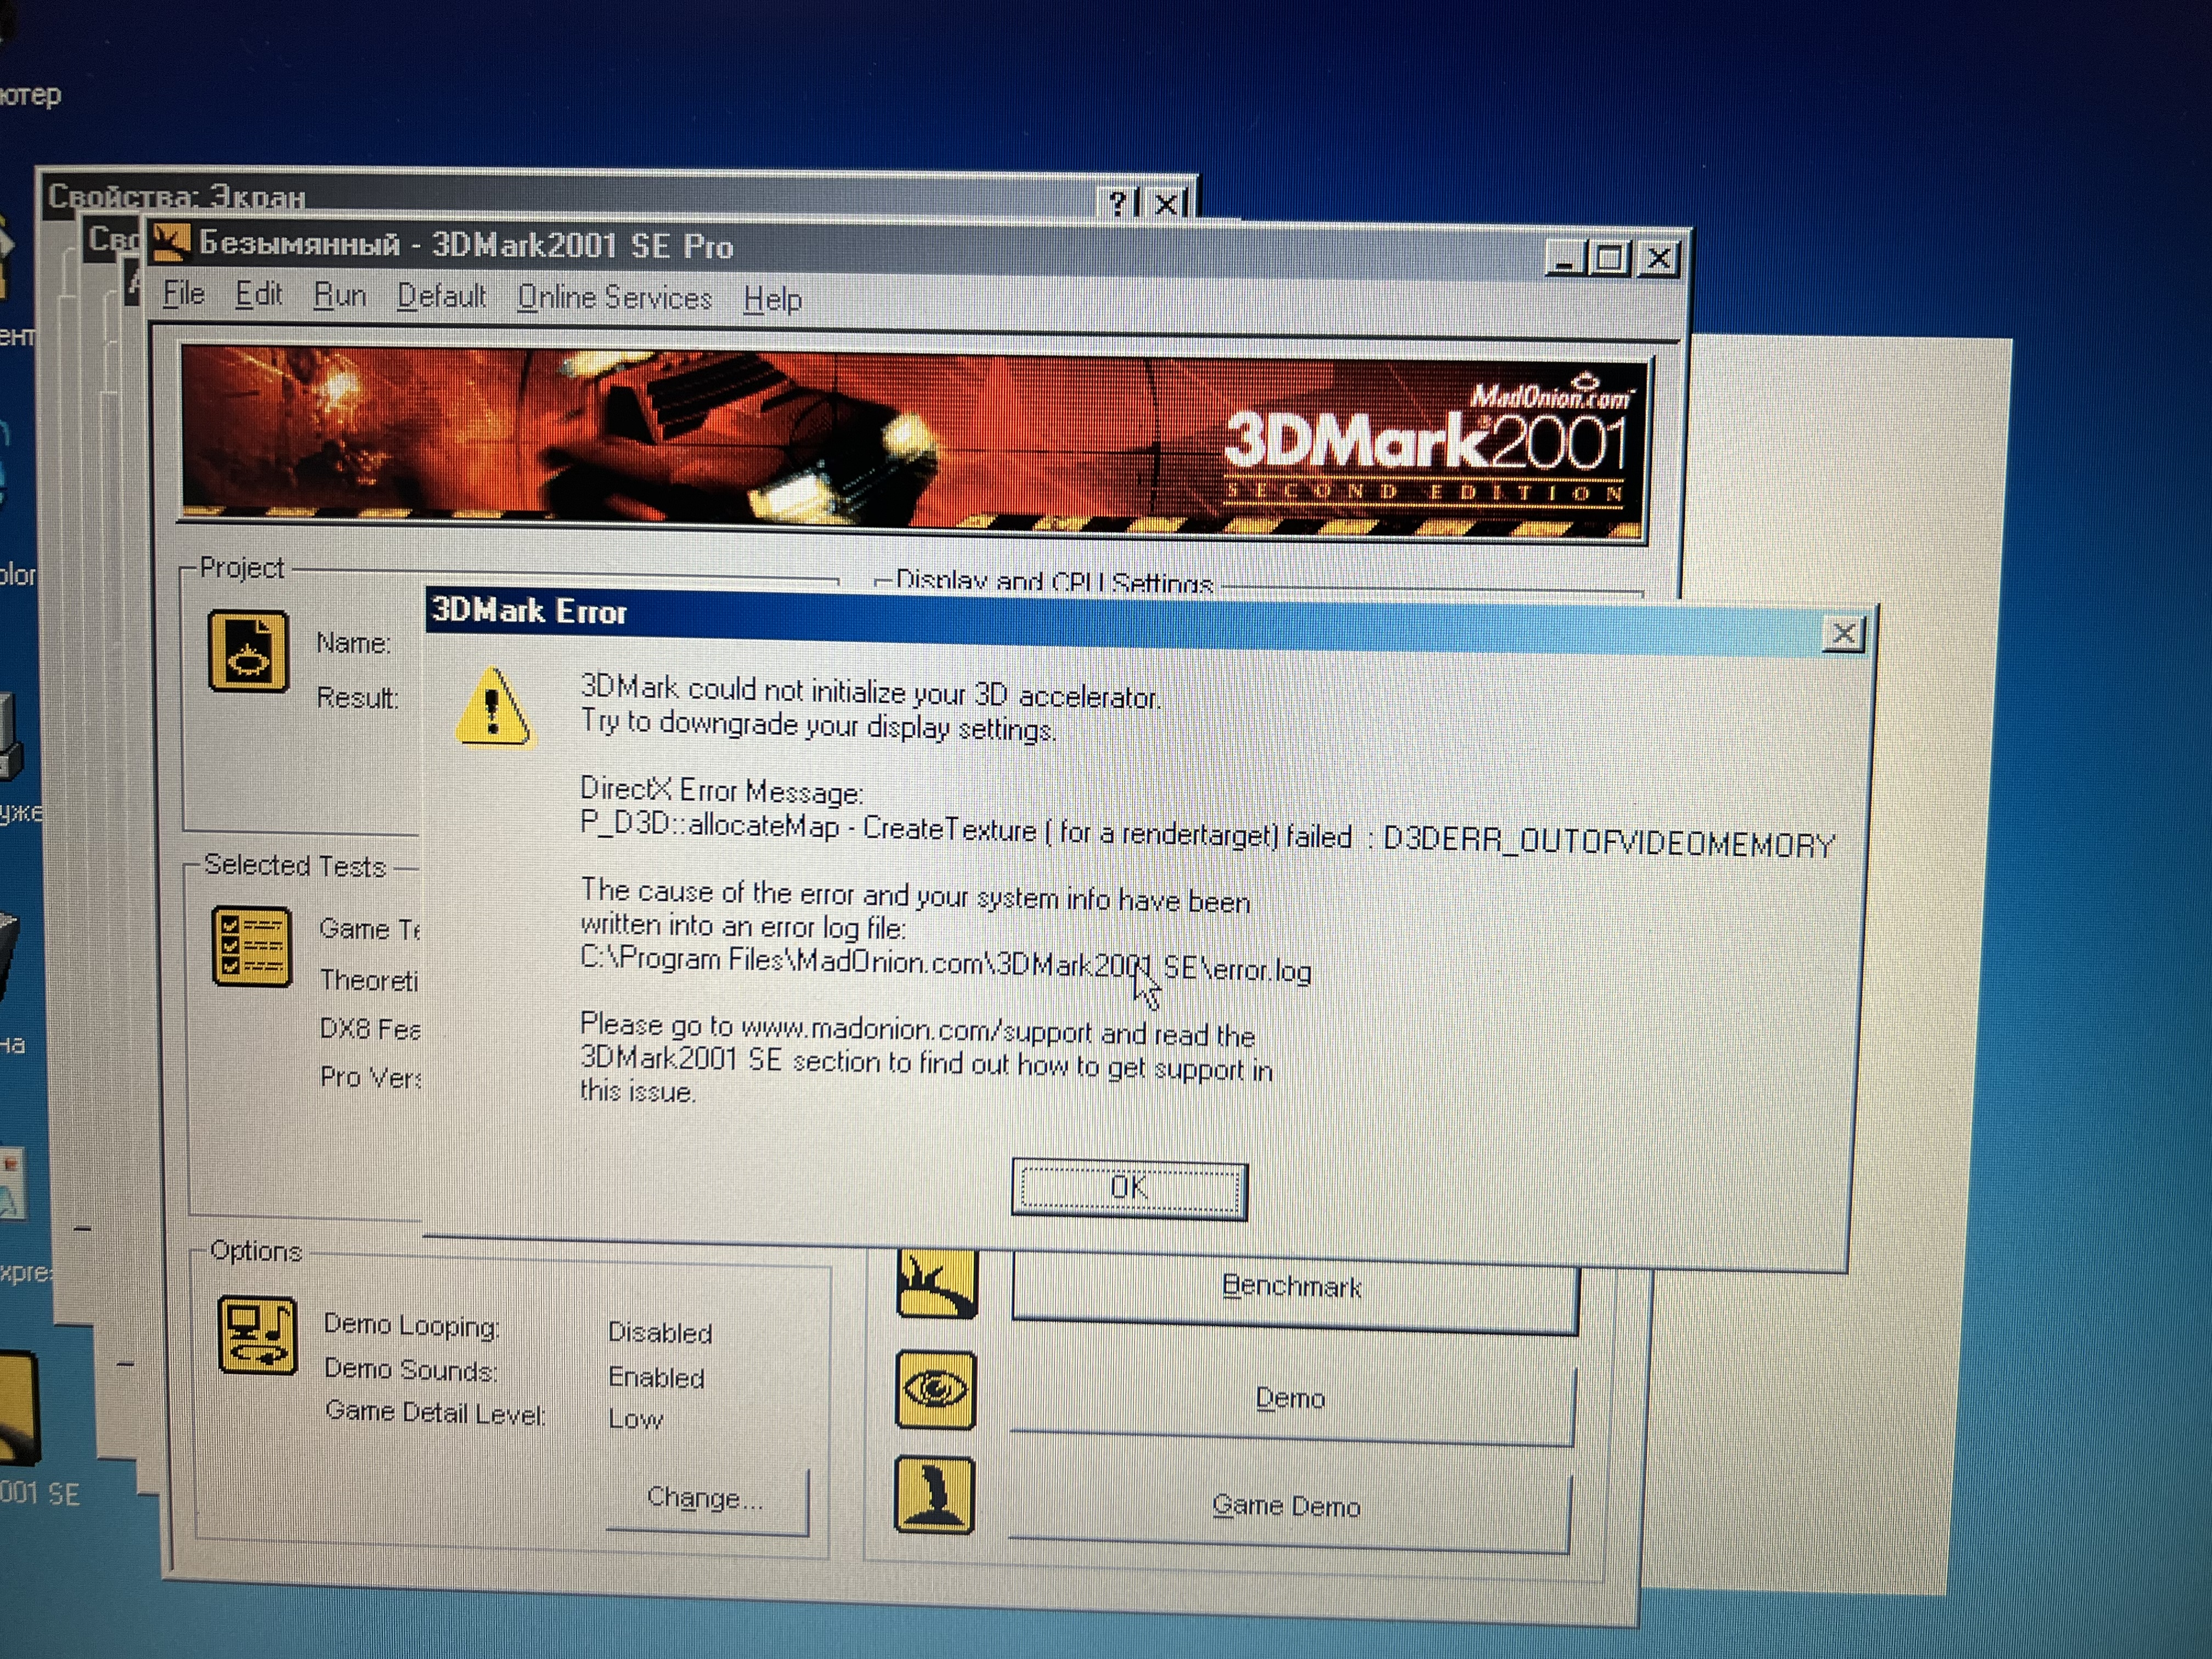Viewport: 2212px width, 1659px height.
Task: Start the Game Demo button
Action: (1286, 1506)
